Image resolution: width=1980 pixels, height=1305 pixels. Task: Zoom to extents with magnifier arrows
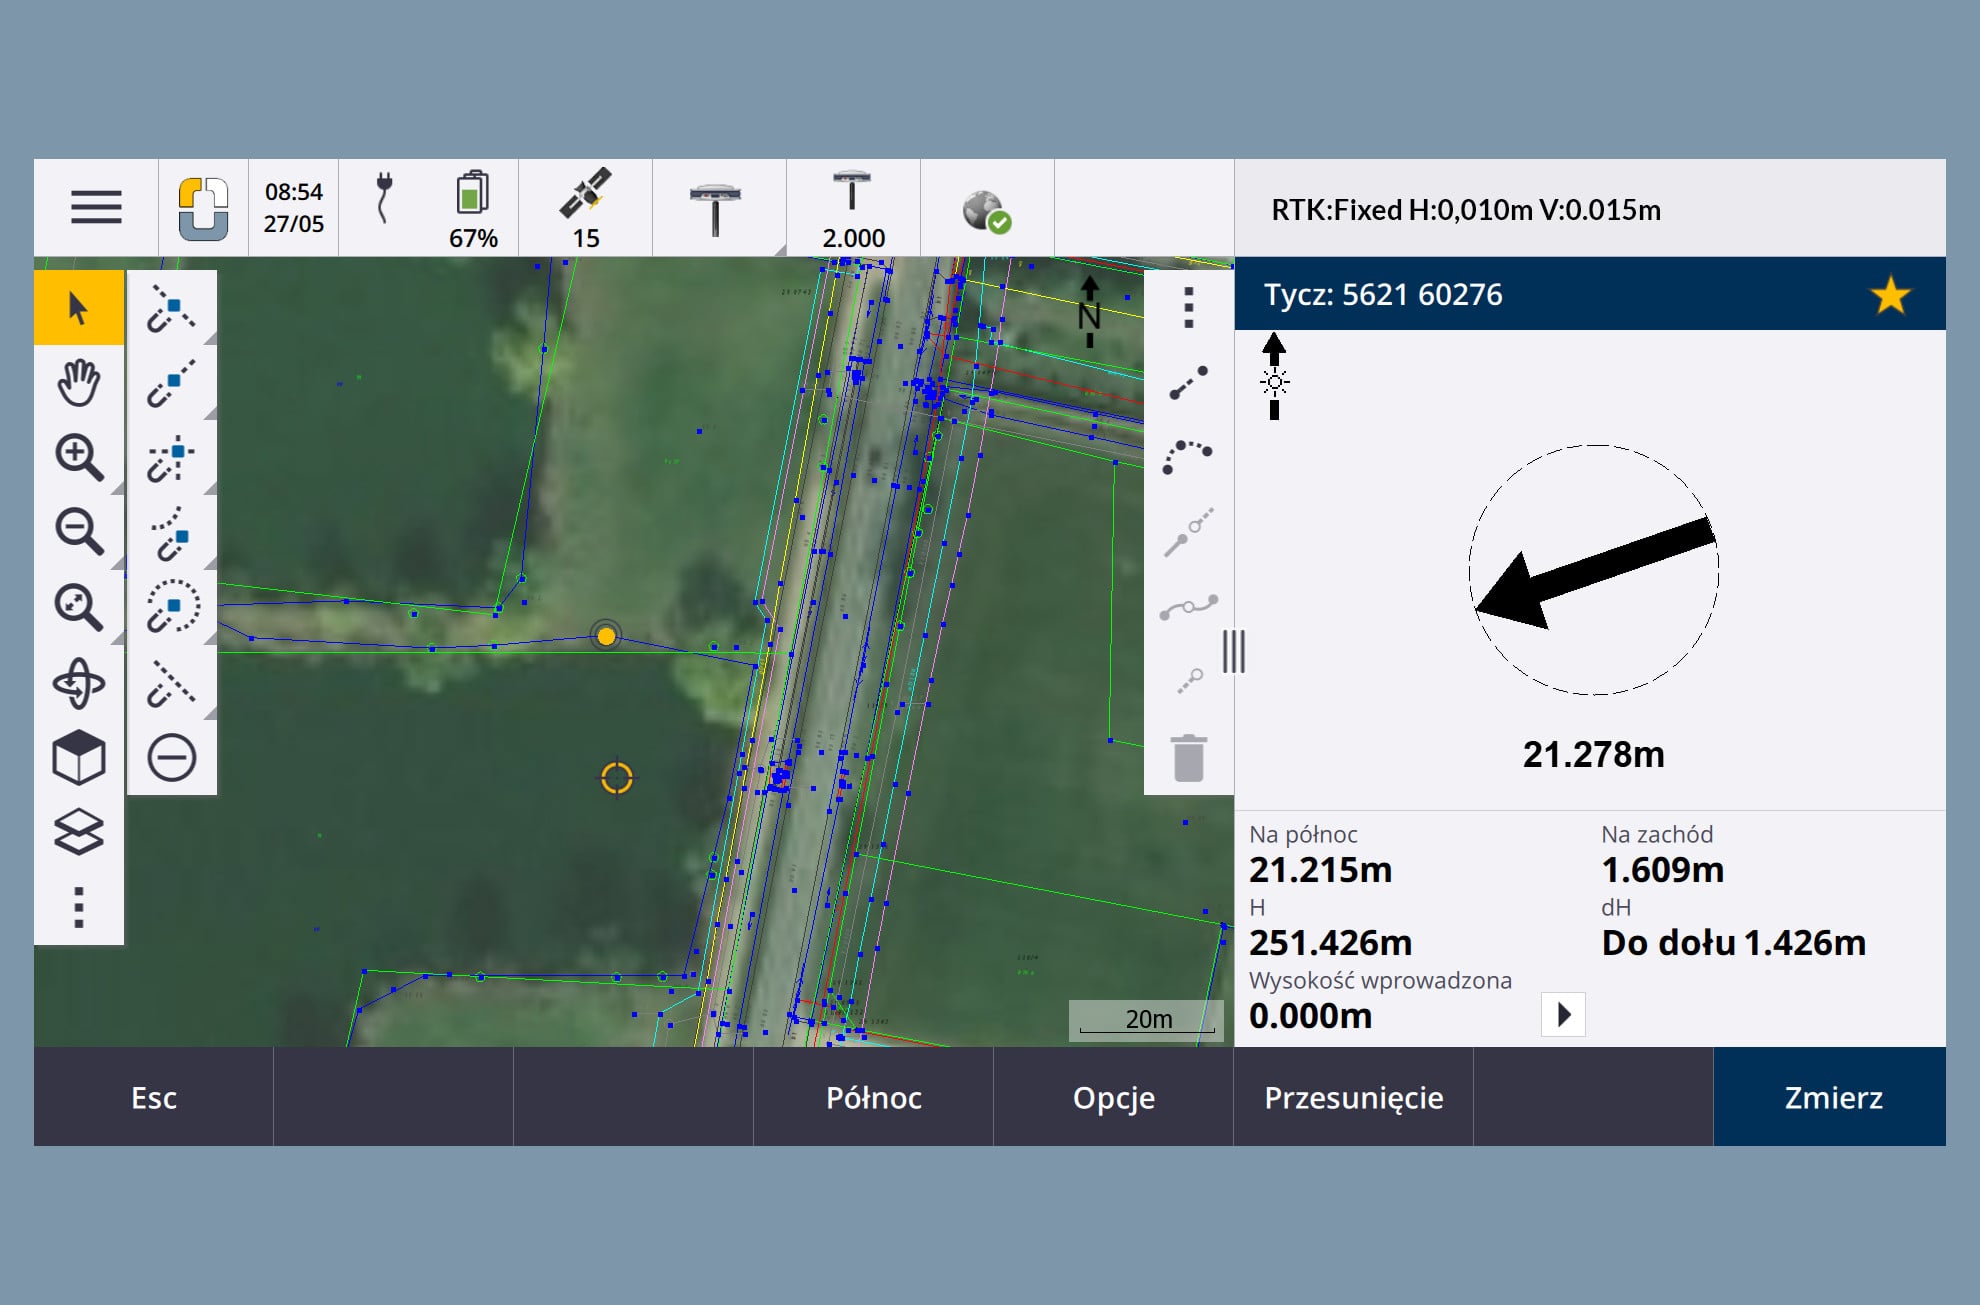pos(78,607)
